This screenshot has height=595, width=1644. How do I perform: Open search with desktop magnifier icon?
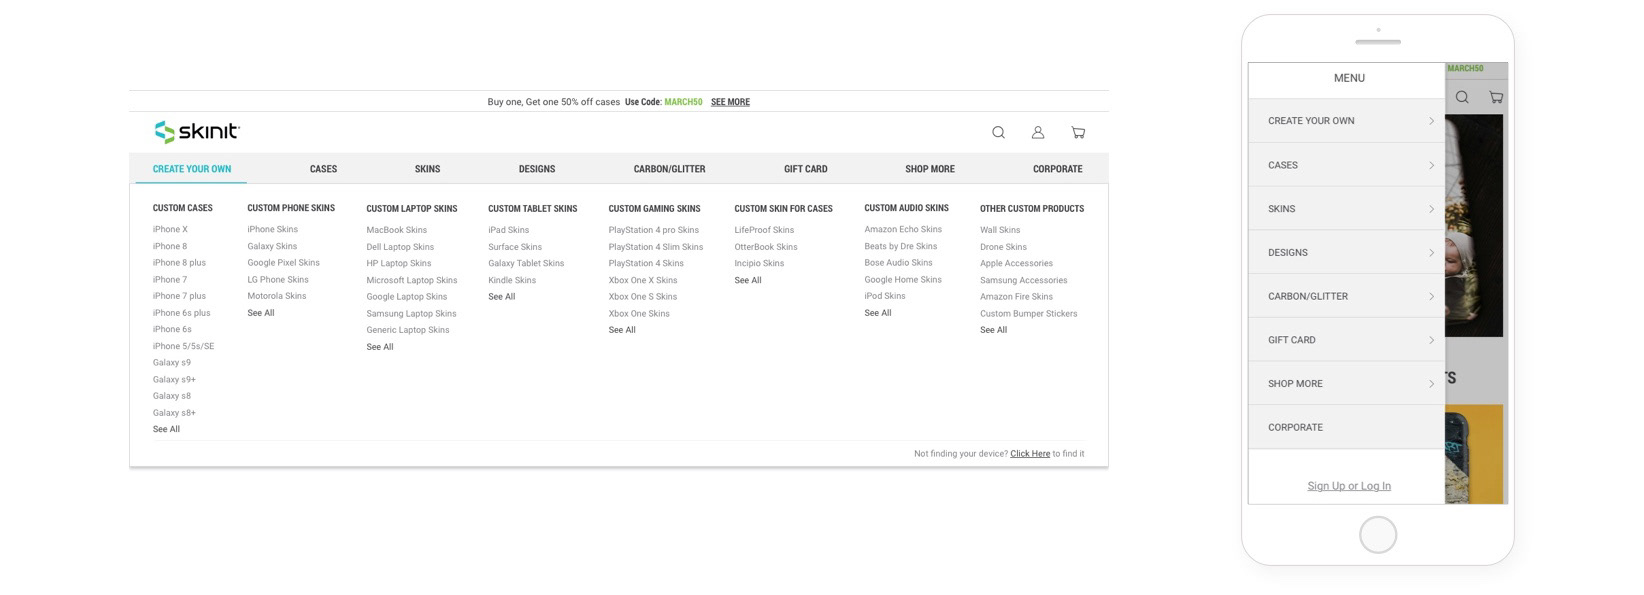click(x=998, y=132)
